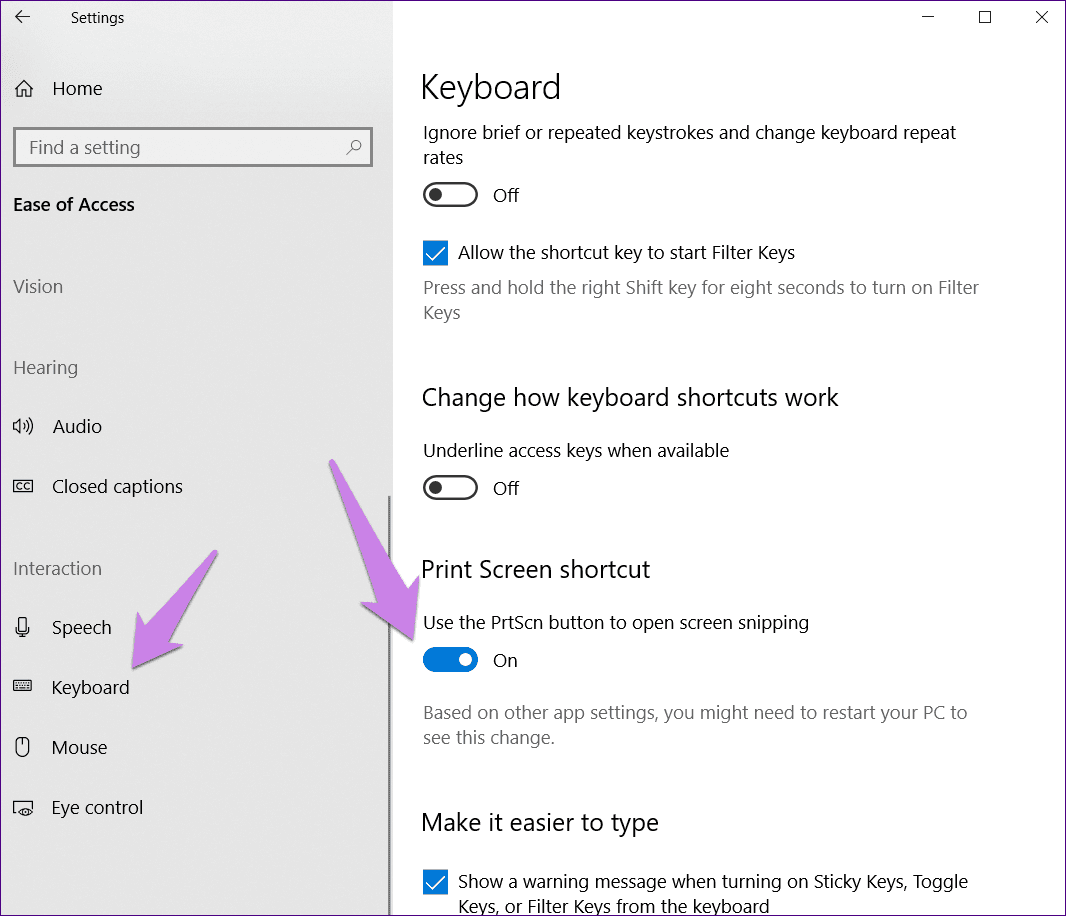Uncheck Show a warning message for Sticky Keys
Screen dimensions: 1066x916
pos(435,882)
